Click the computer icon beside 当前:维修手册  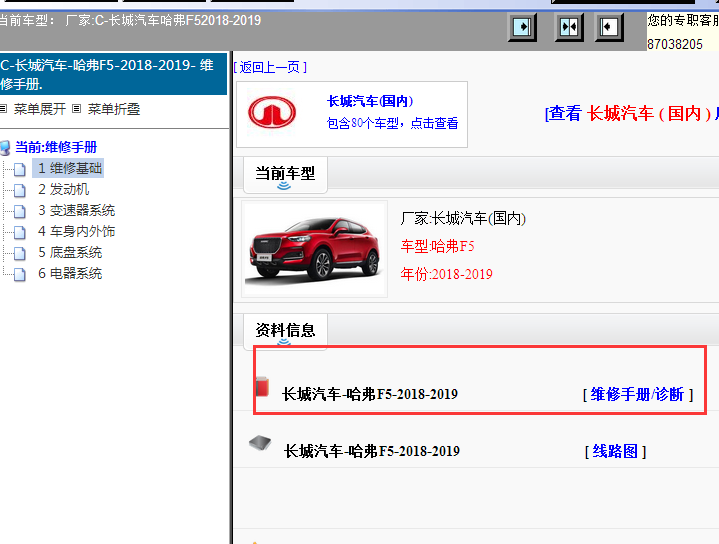(5, 148)
